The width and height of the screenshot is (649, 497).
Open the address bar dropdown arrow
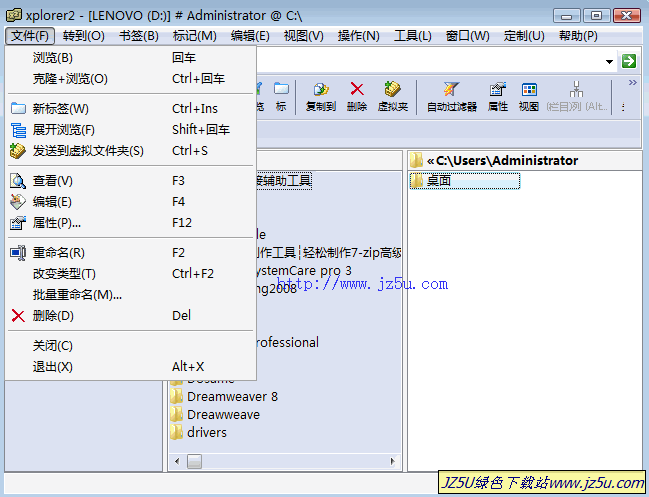coord(609,62)
